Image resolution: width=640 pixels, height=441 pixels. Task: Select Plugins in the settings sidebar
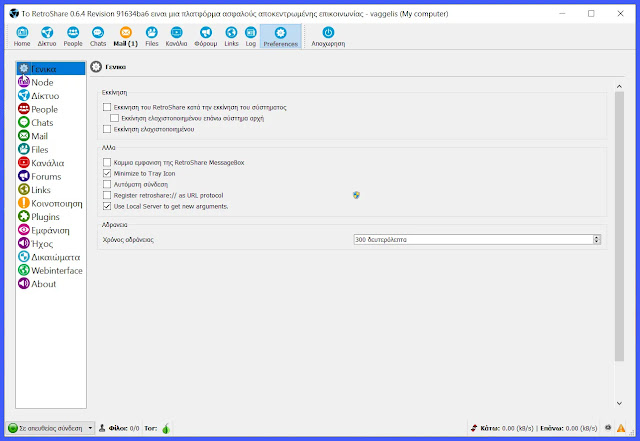[51, 216]
